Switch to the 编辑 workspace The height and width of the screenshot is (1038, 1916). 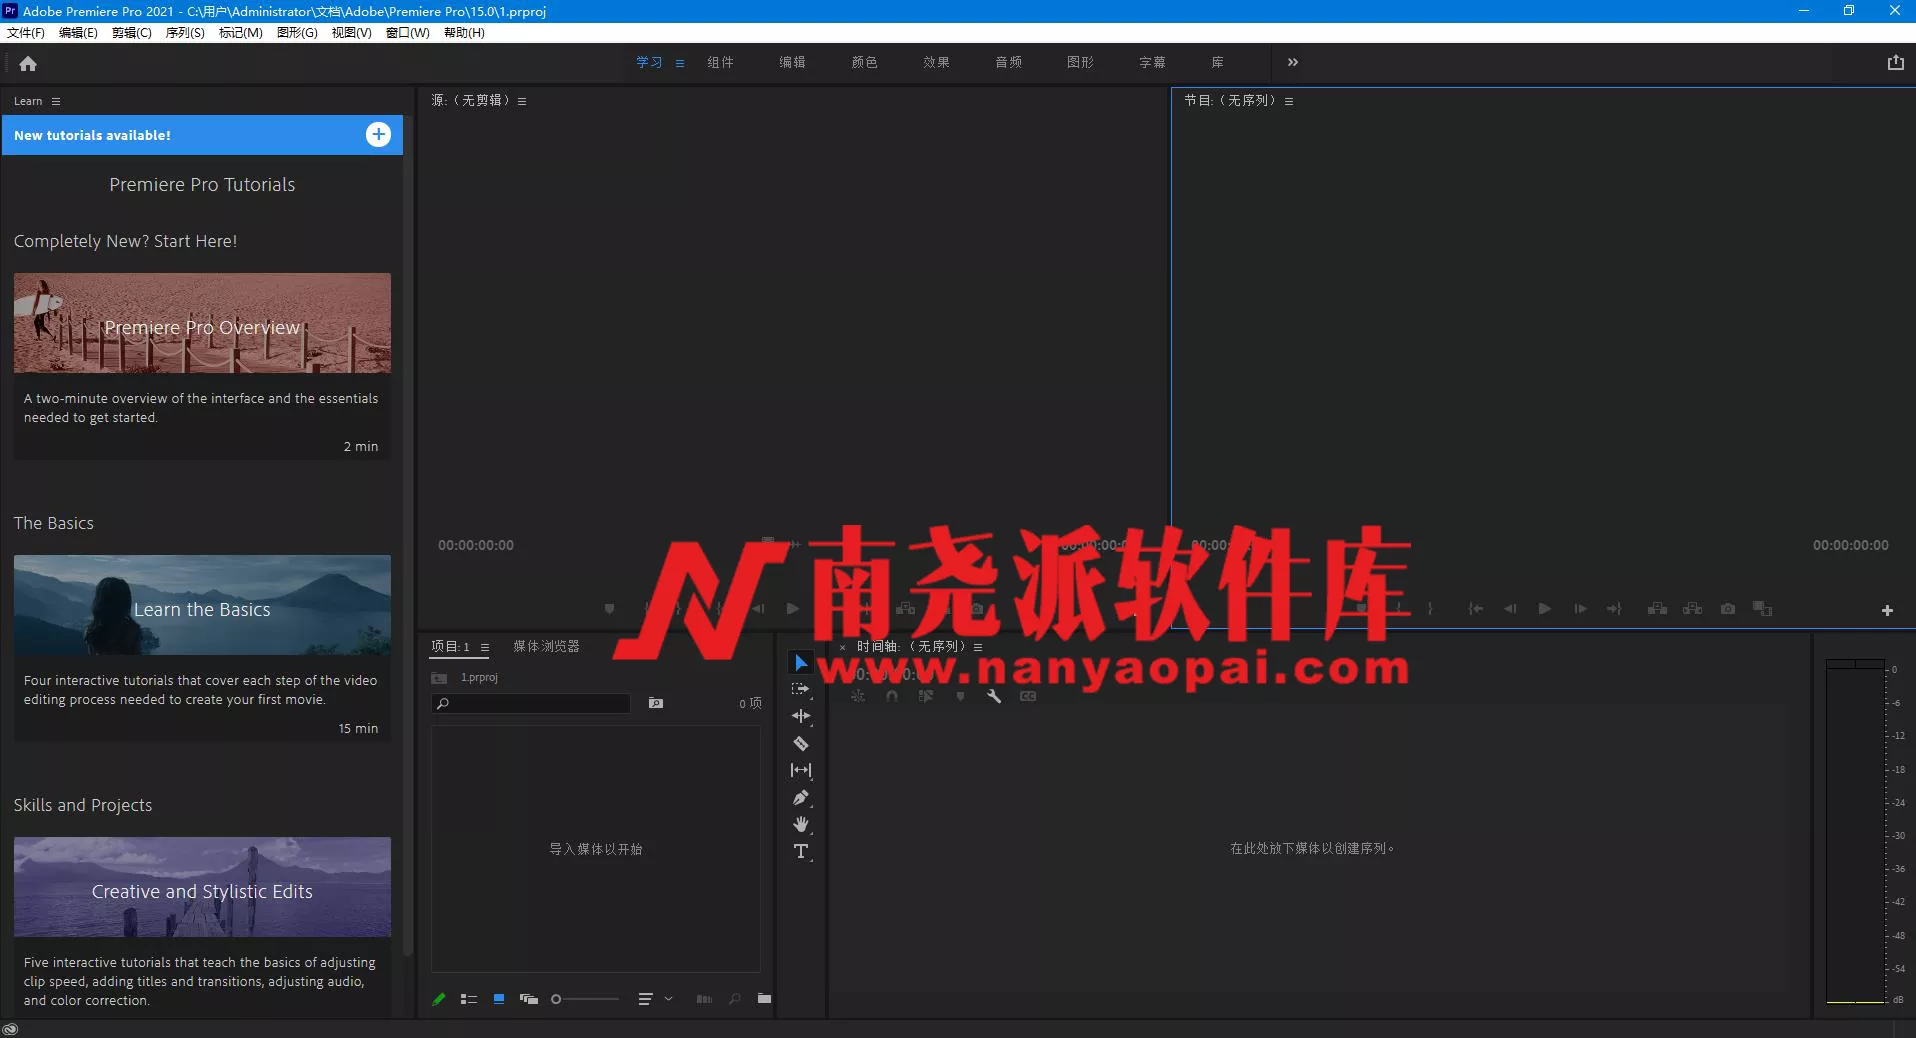pyautogui.click(x=792, y=62)
